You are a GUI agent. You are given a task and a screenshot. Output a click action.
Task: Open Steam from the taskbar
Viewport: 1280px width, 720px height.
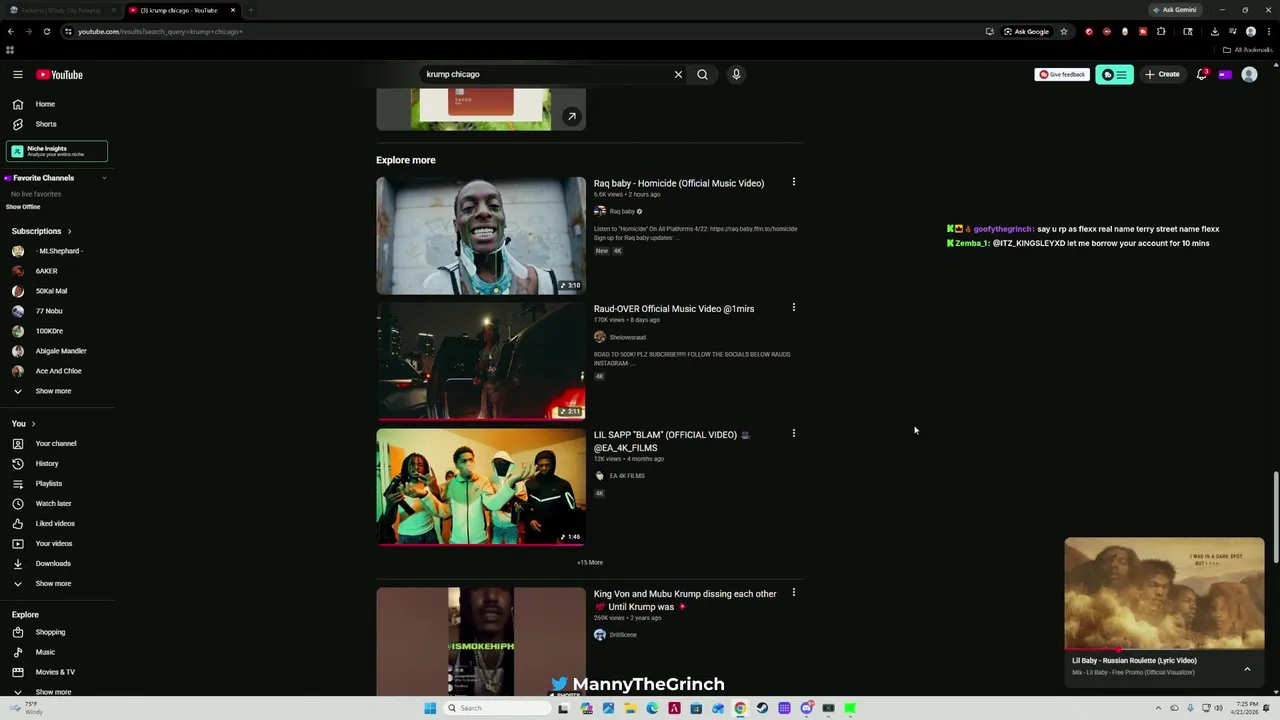click(762, 708)
